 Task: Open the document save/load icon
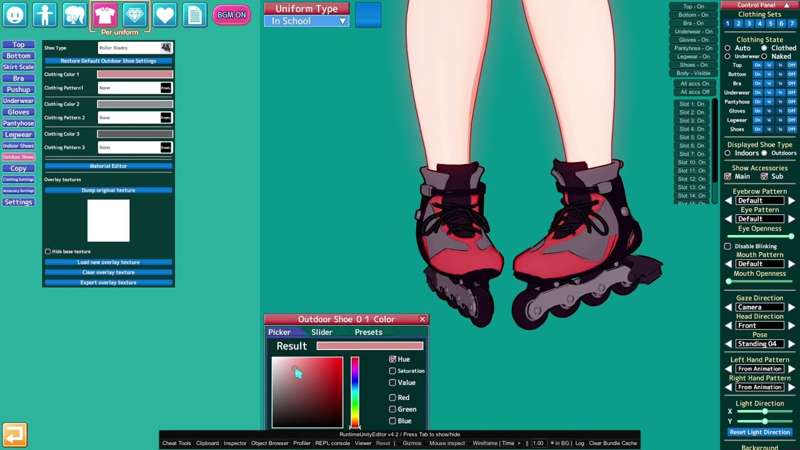[x=194, y=15]
